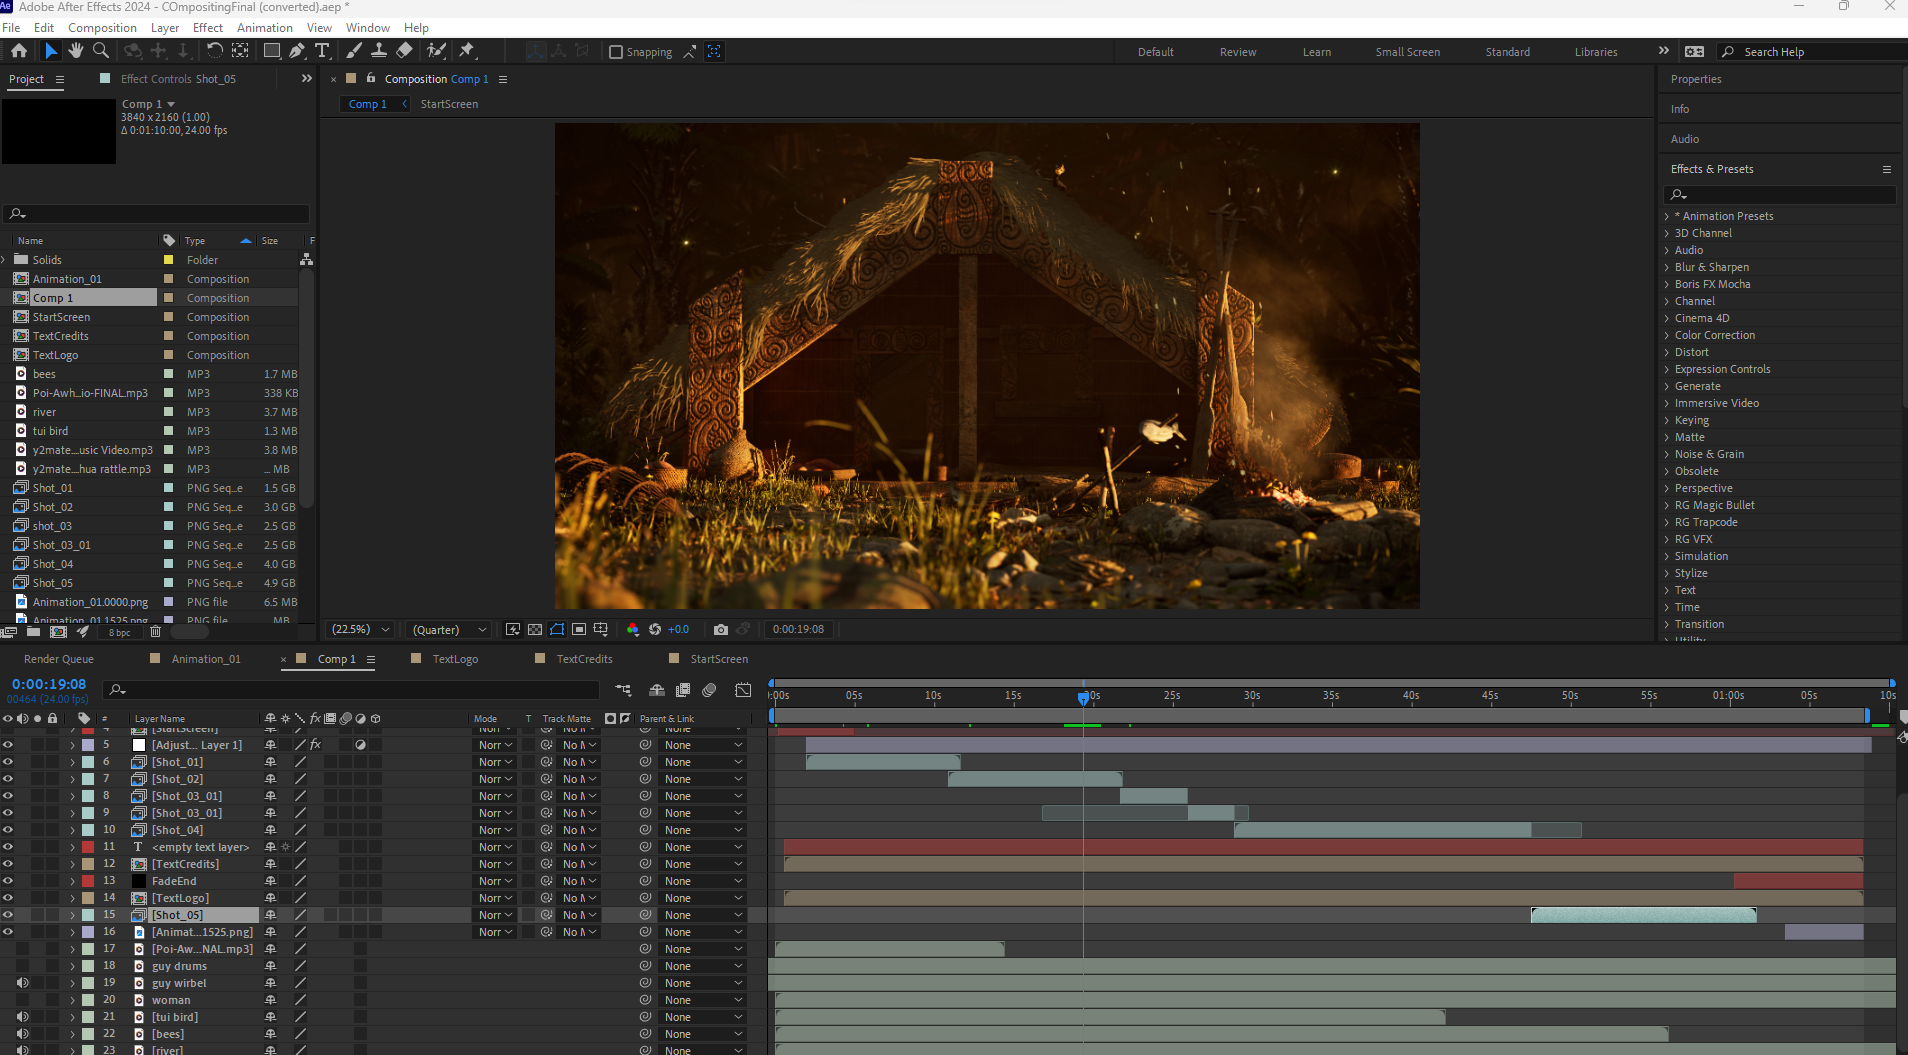The height and width of the screenshot is (1055, 1908).
Task: Select the Zoom (magnifier) tool
Action: coord(101,51)
